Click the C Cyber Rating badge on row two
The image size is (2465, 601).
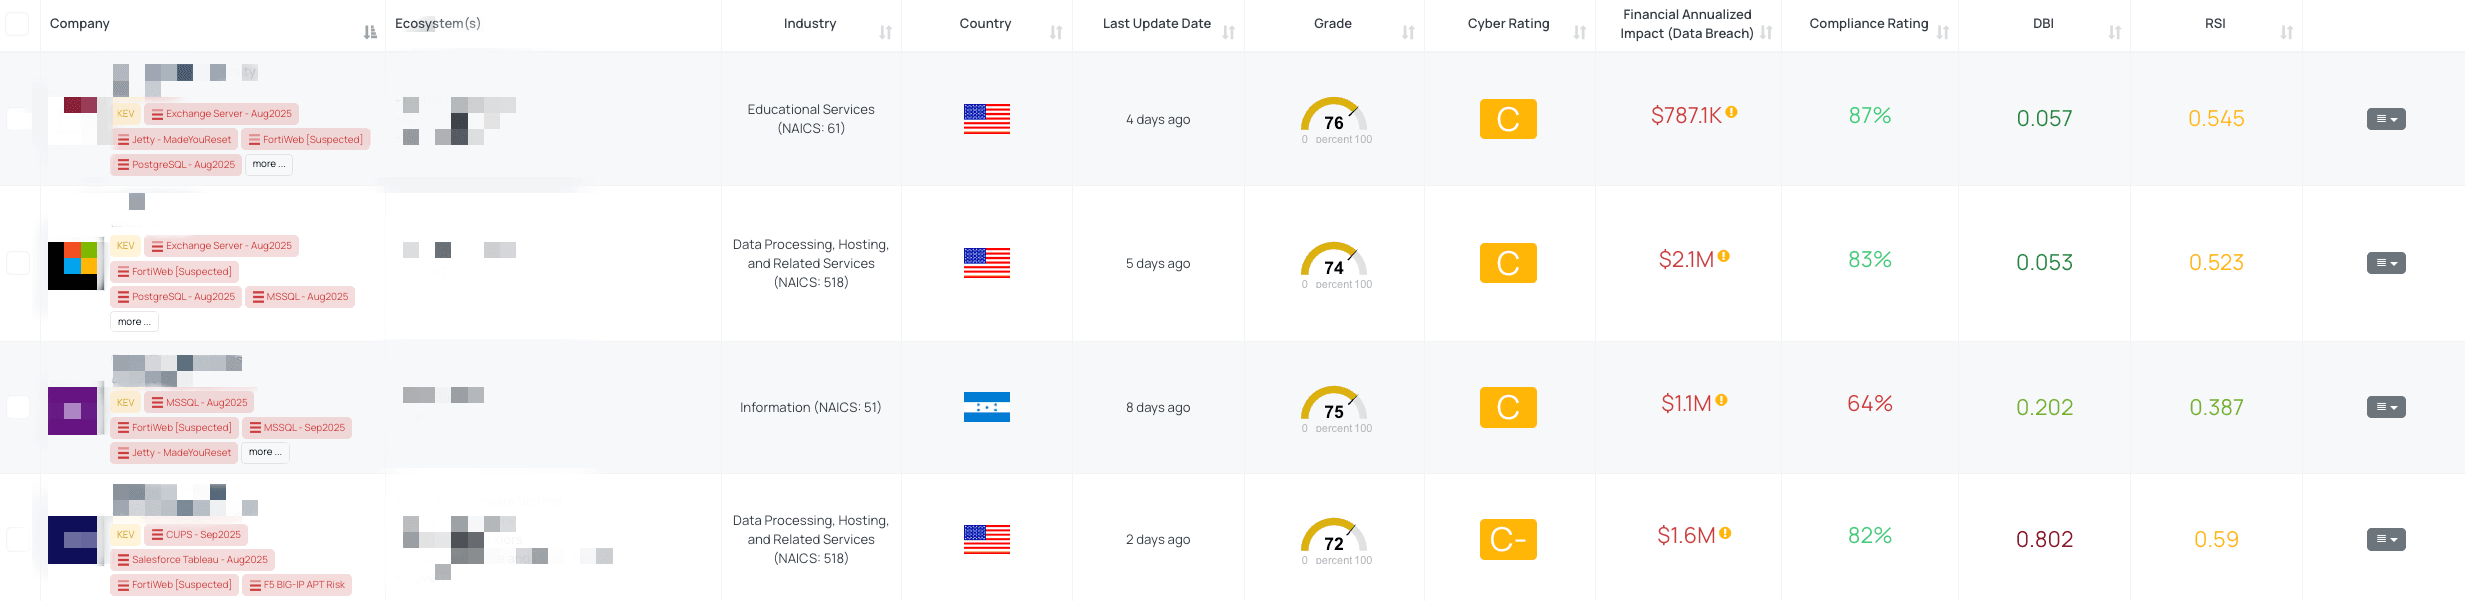(1507, 263)
